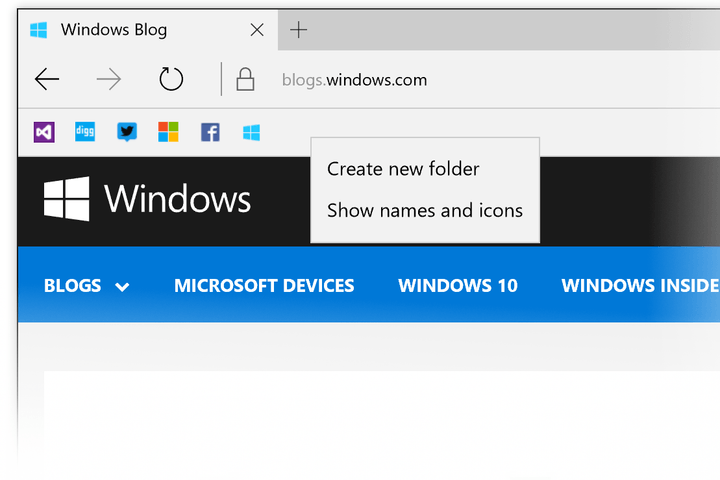The width and height of the screenshot is (720, 480).
Task: Open the Windows logo favorite in favorites bar
Action: [x=251, y=132]
